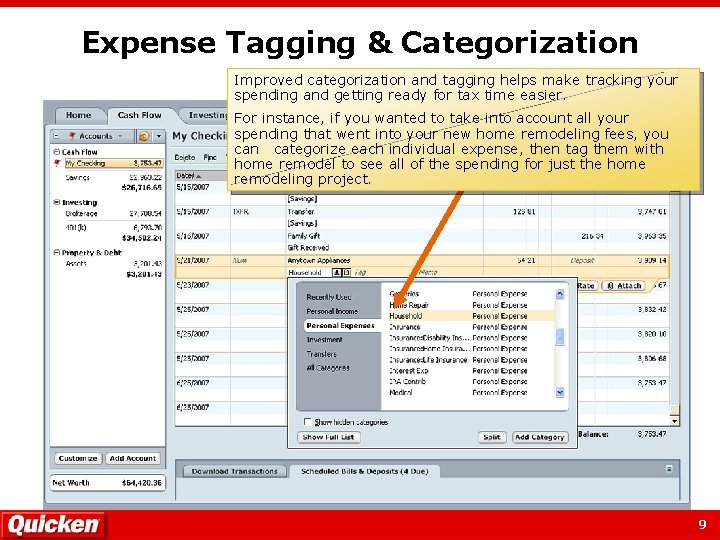Click the first small icon beside Household field
The height and width of the screenshot is (540, 720).
(337, 272)
